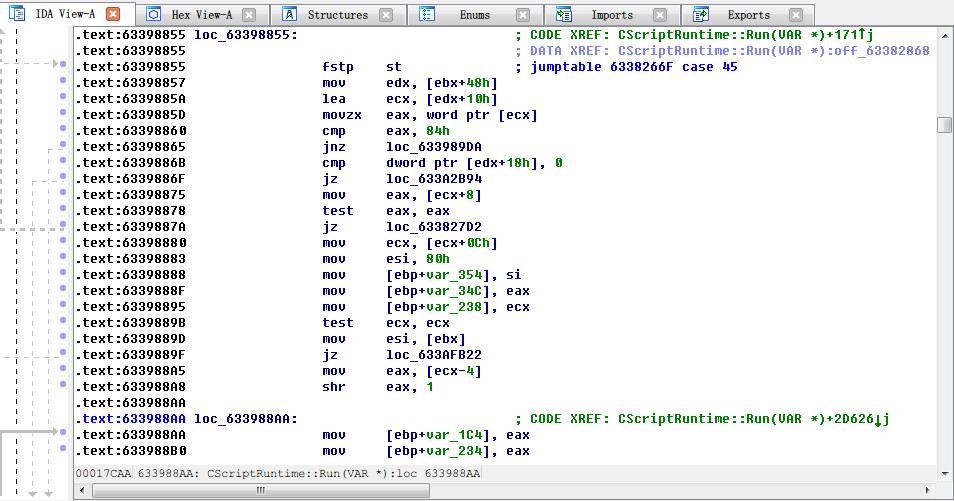
Task: Click the horizontal scrollbar thumb
Action: click(262, 490)
